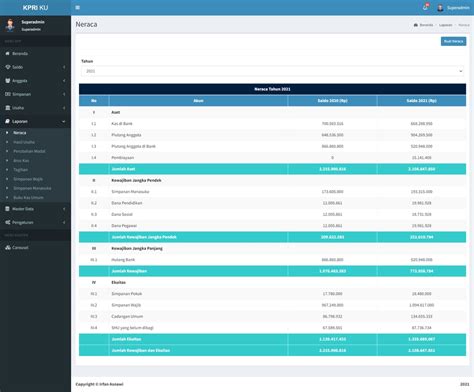This screenshot has width=474, height=392.
Task: Expand the Usaha submenu arrow
Action: [x=64, y=108]
